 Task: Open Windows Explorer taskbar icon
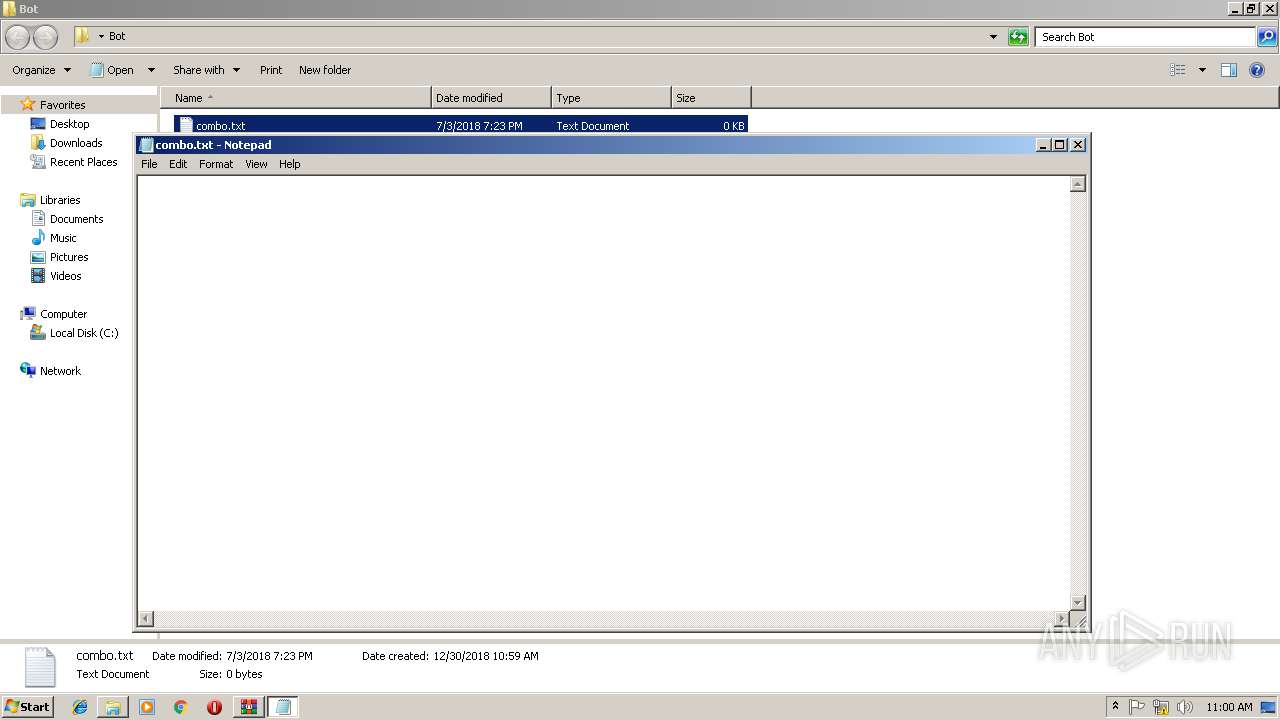click(113, 707)
